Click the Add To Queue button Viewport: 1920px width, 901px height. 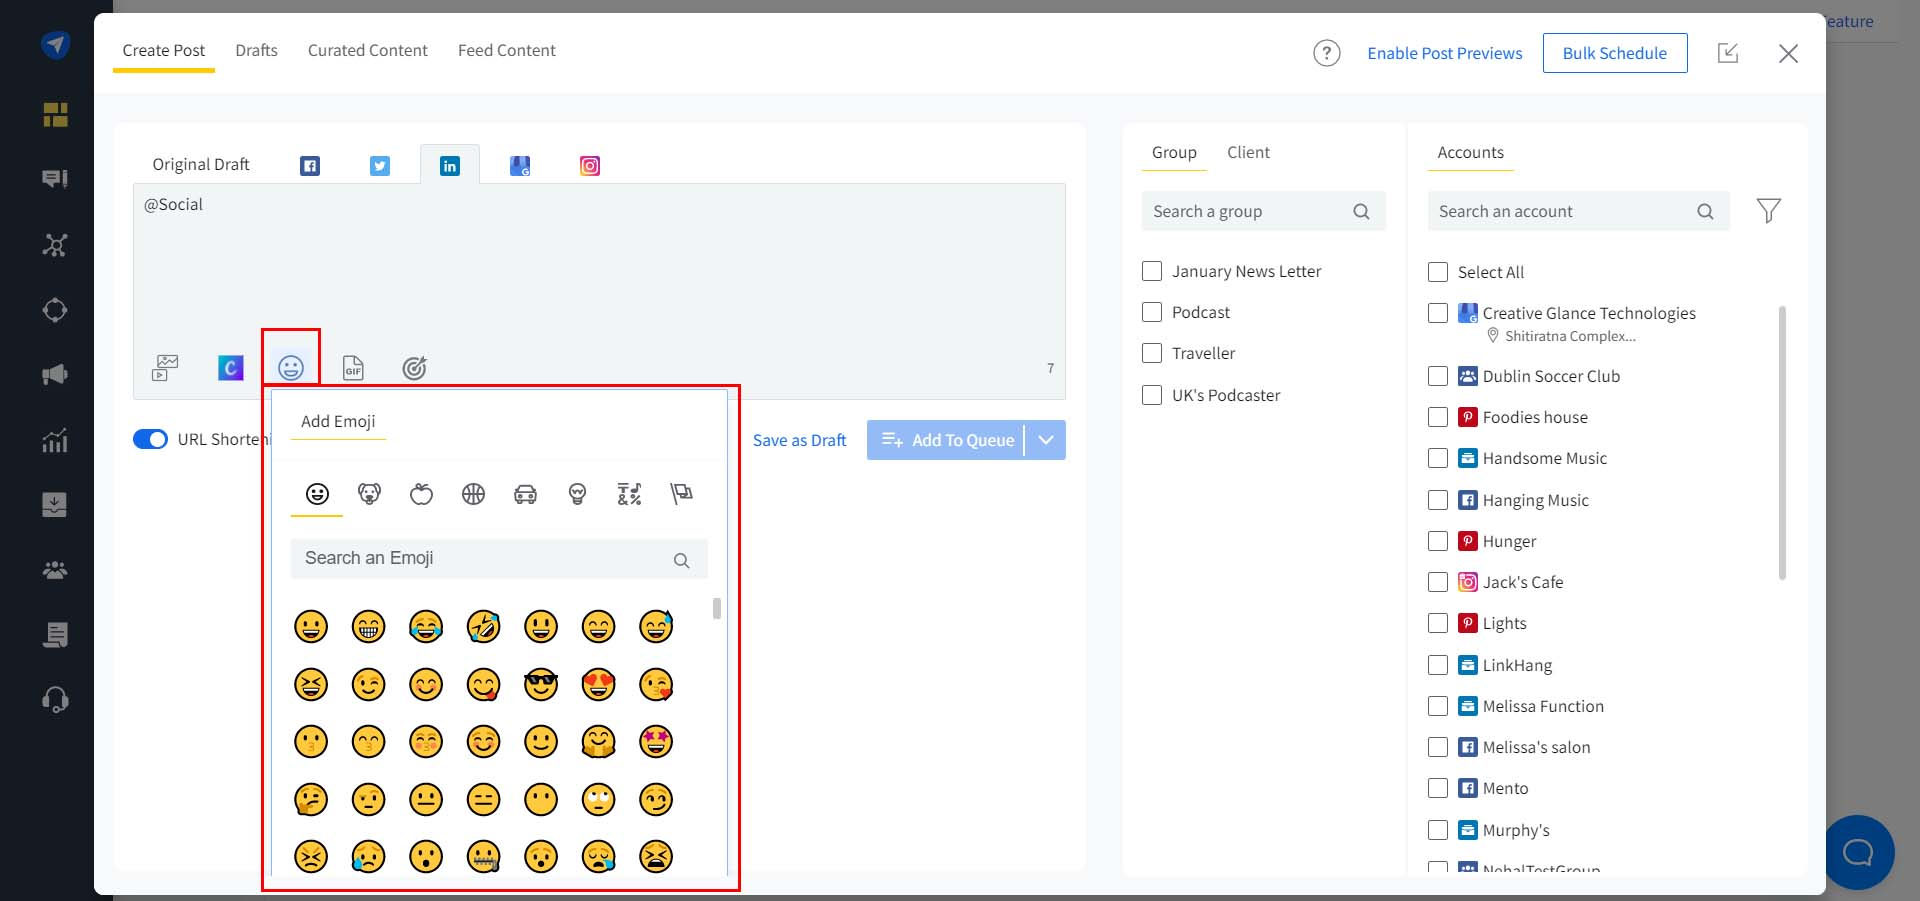946,440
